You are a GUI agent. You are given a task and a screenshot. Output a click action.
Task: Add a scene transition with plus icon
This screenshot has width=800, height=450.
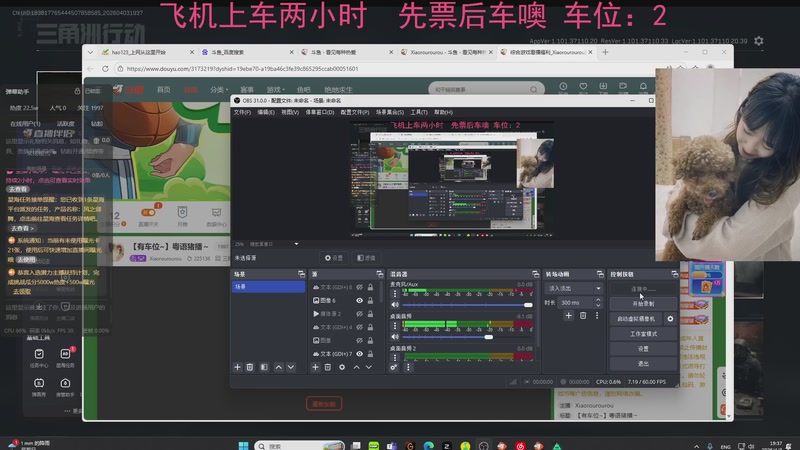(568, 315)
